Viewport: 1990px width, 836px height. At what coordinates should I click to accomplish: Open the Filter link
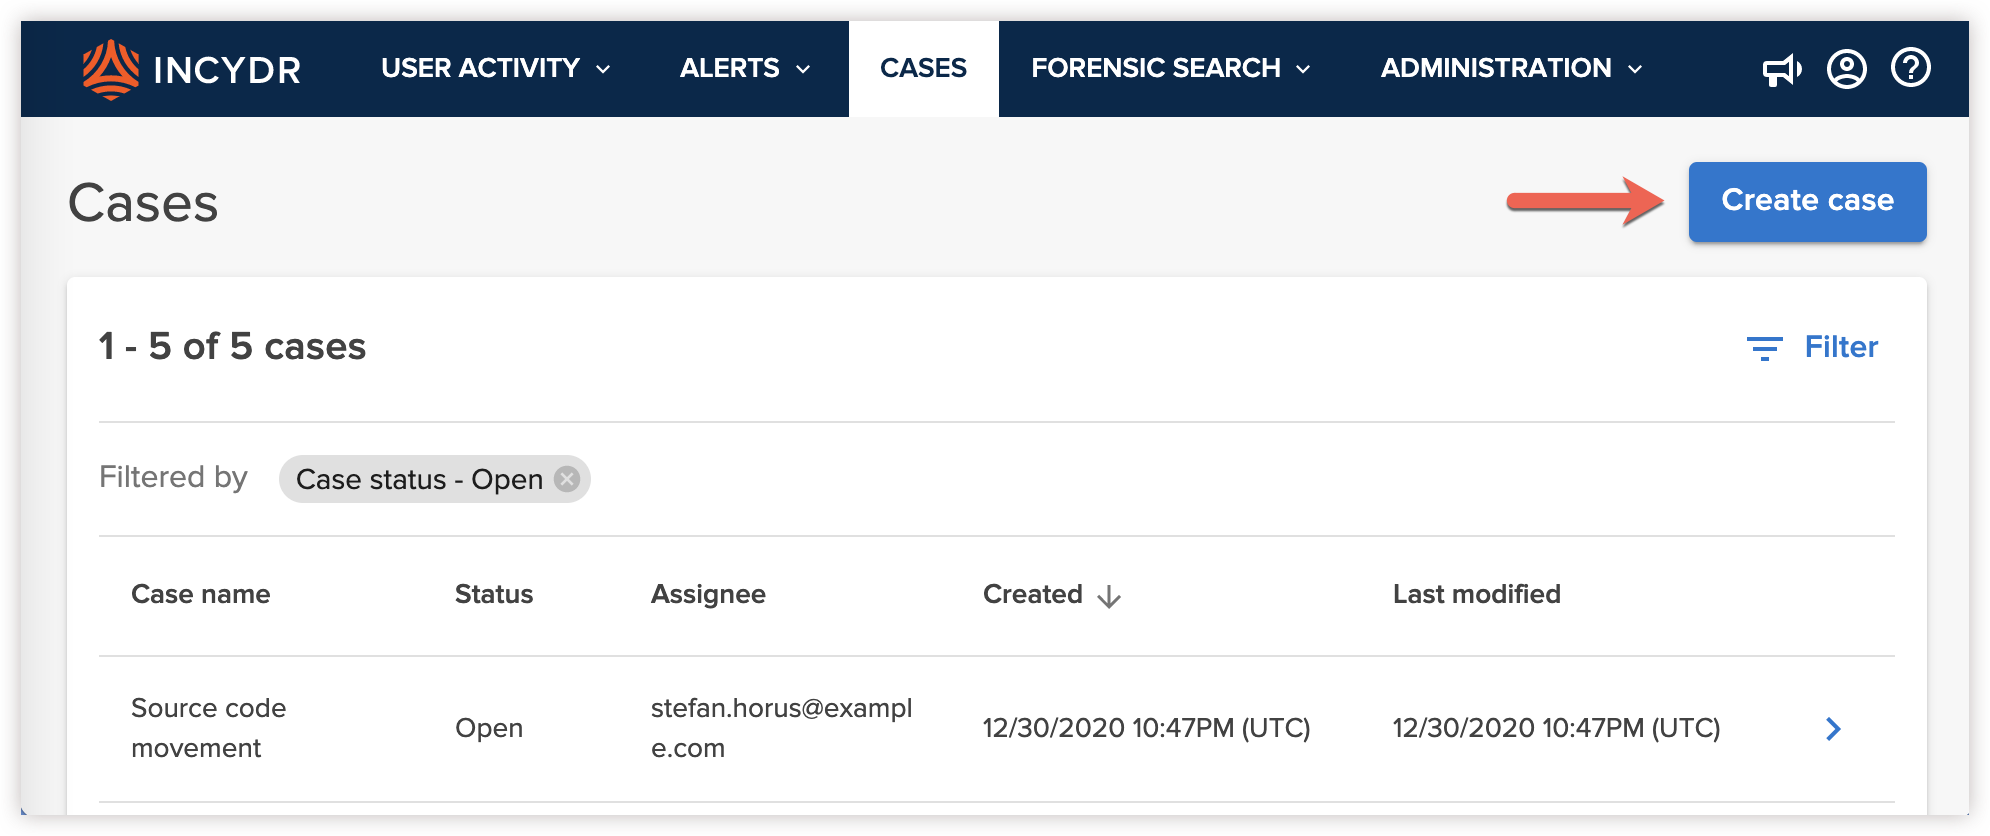click(1840, 347)
